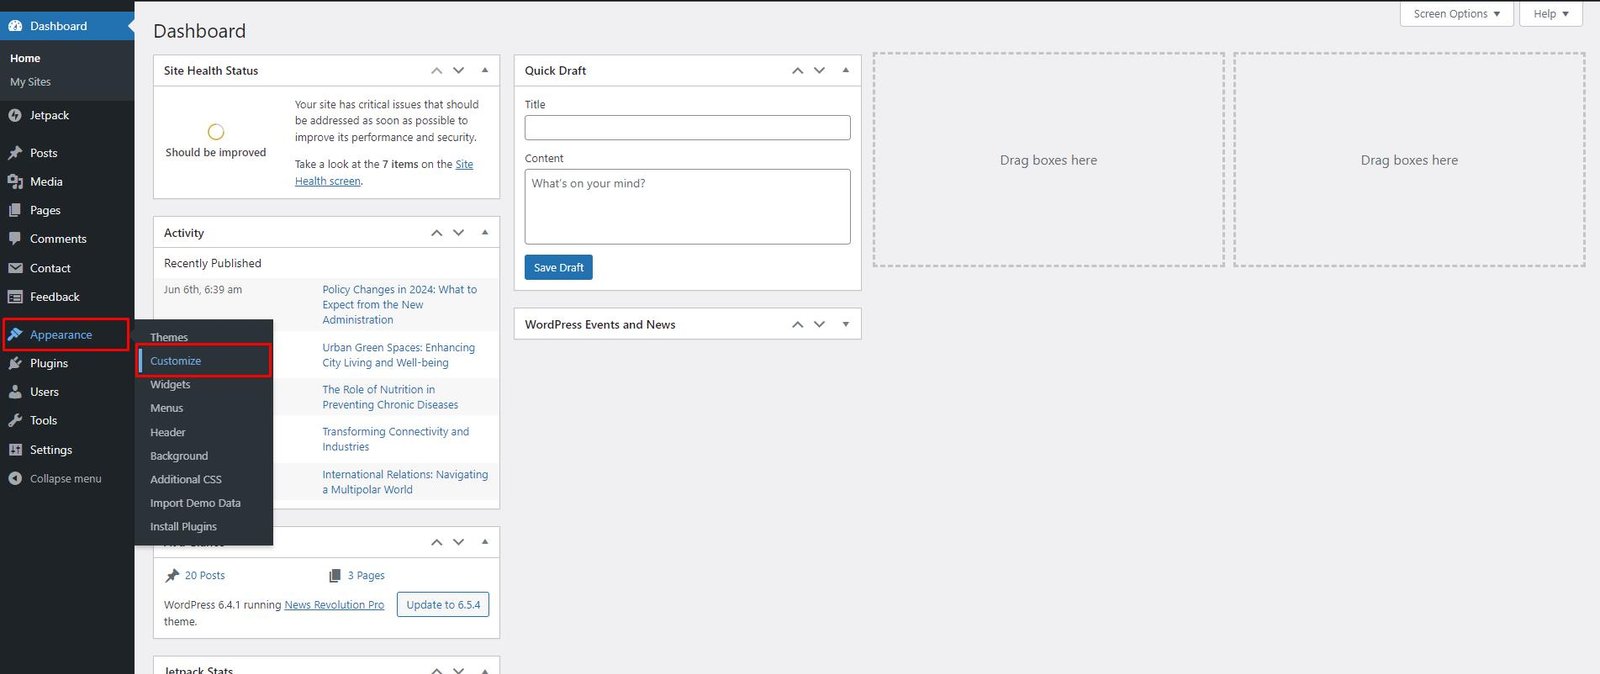
Task: Click the Settings sliders icon
Action: (x=15, y=450)
